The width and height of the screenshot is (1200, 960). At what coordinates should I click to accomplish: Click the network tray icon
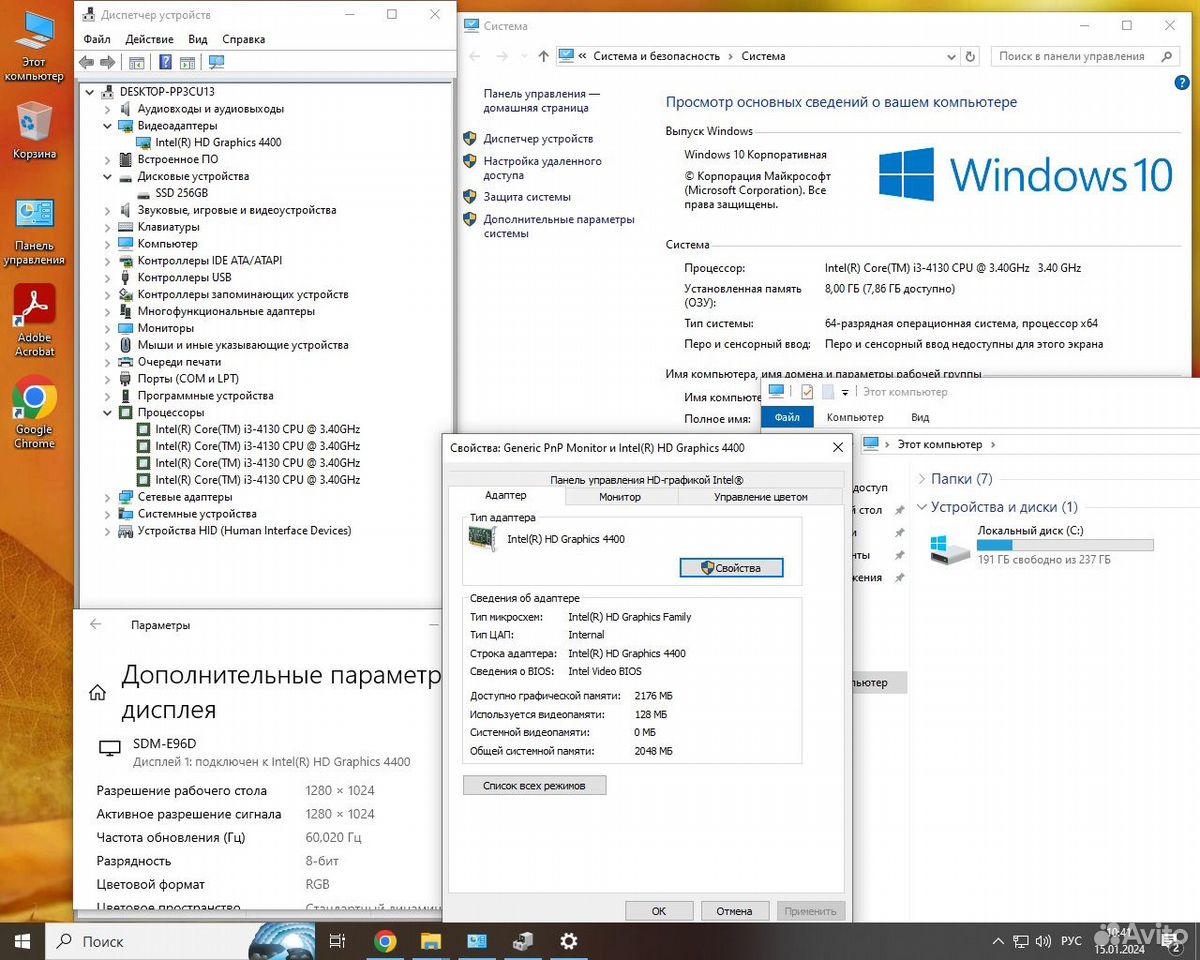point(1020,941)
